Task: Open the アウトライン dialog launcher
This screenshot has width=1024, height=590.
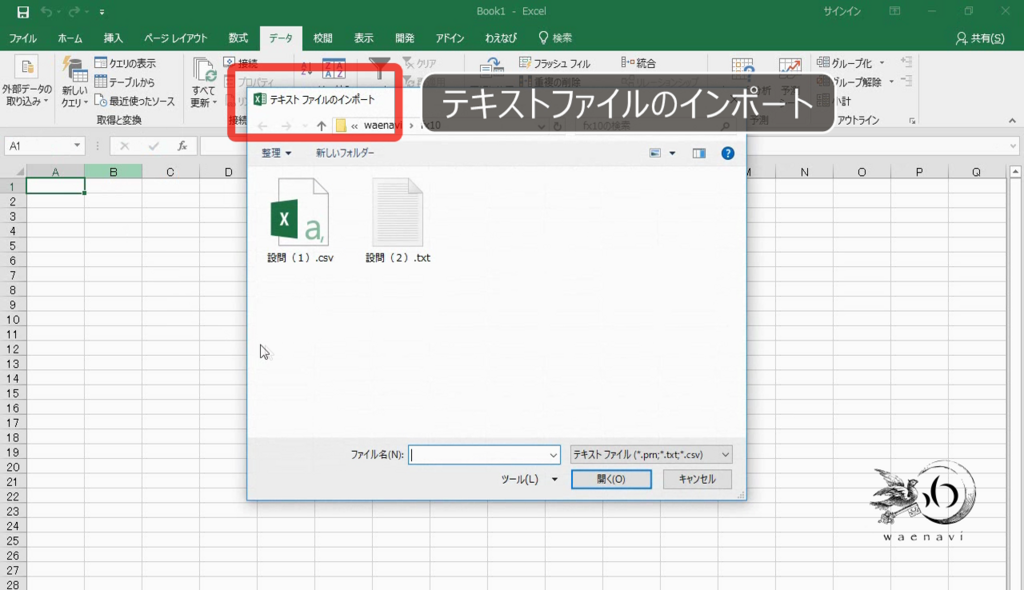Action: click(x=912, y=121)
